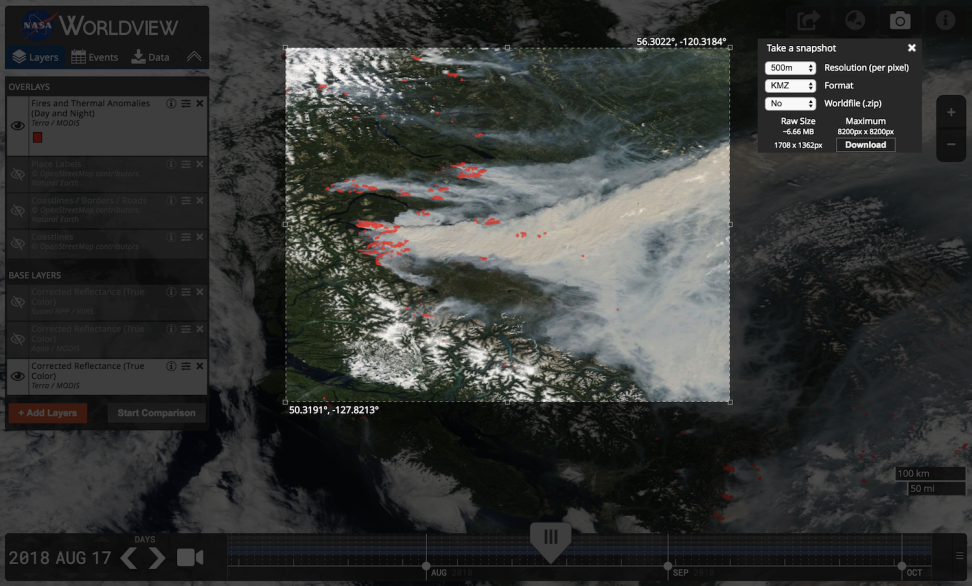Click the top-right selection corner handle
The height and width of the screenshot is (586, 972).
(730, 48)
